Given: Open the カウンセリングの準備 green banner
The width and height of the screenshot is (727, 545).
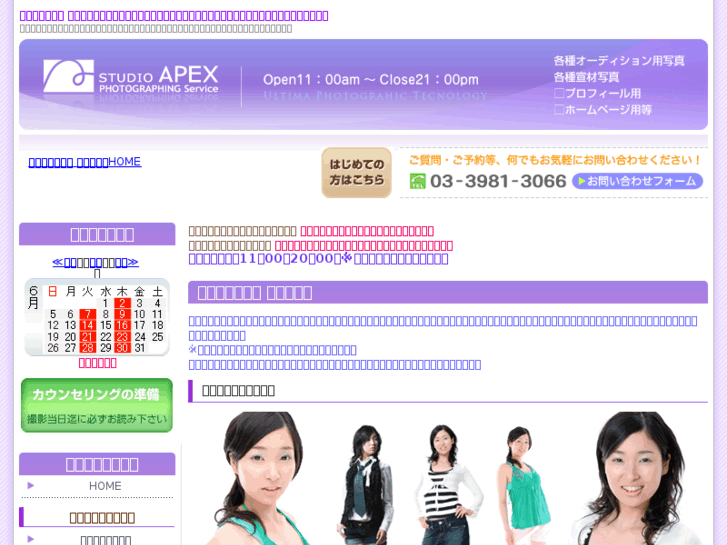Looking at the screenshot, I should [x=97, y=405].
